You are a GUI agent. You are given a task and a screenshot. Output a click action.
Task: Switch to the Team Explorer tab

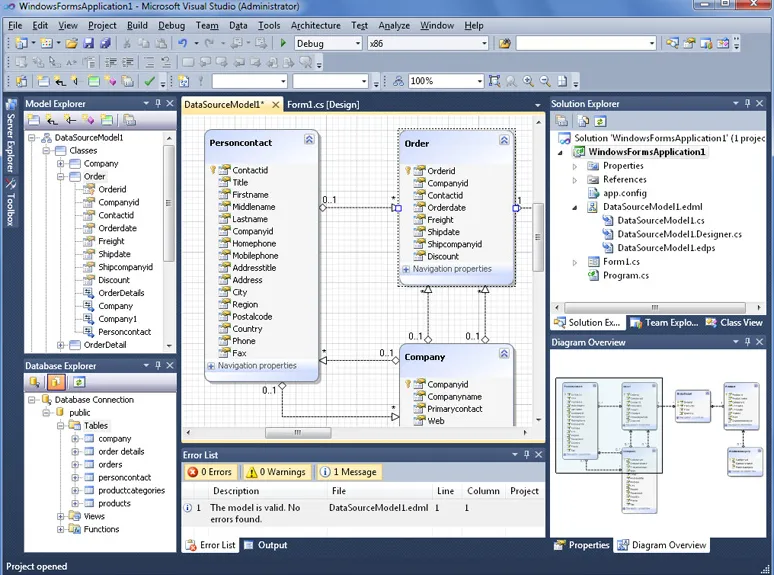tap(664, 322)
